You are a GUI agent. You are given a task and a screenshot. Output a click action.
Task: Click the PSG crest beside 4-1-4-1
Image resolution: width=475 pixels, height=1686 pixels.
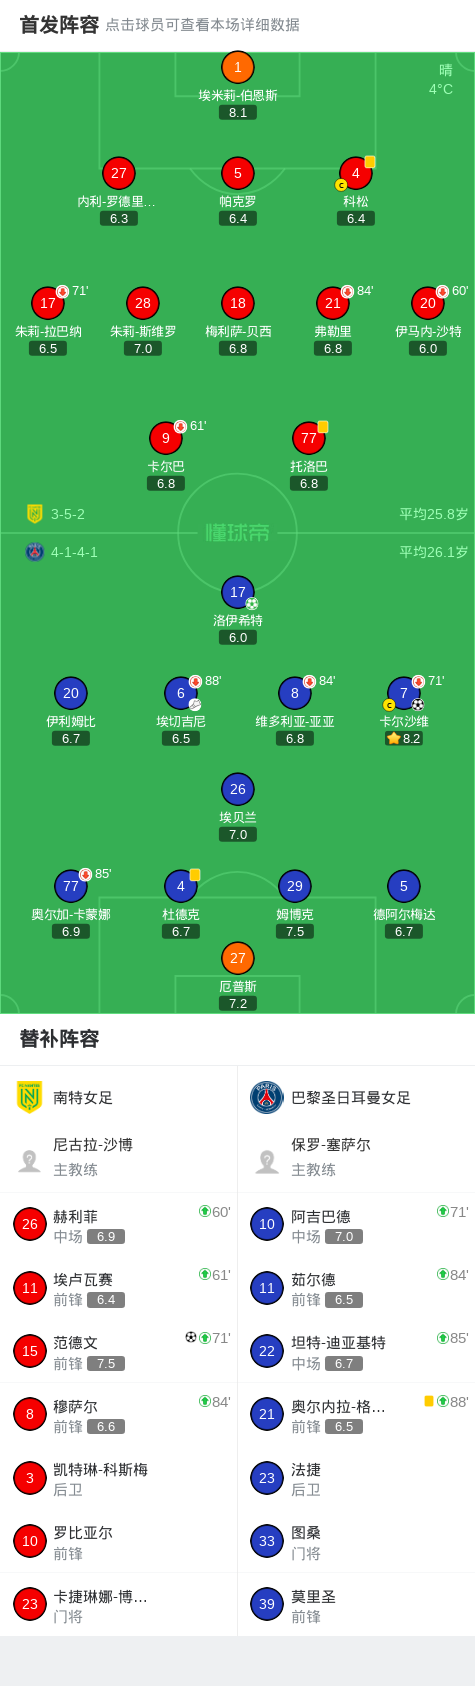35,552
